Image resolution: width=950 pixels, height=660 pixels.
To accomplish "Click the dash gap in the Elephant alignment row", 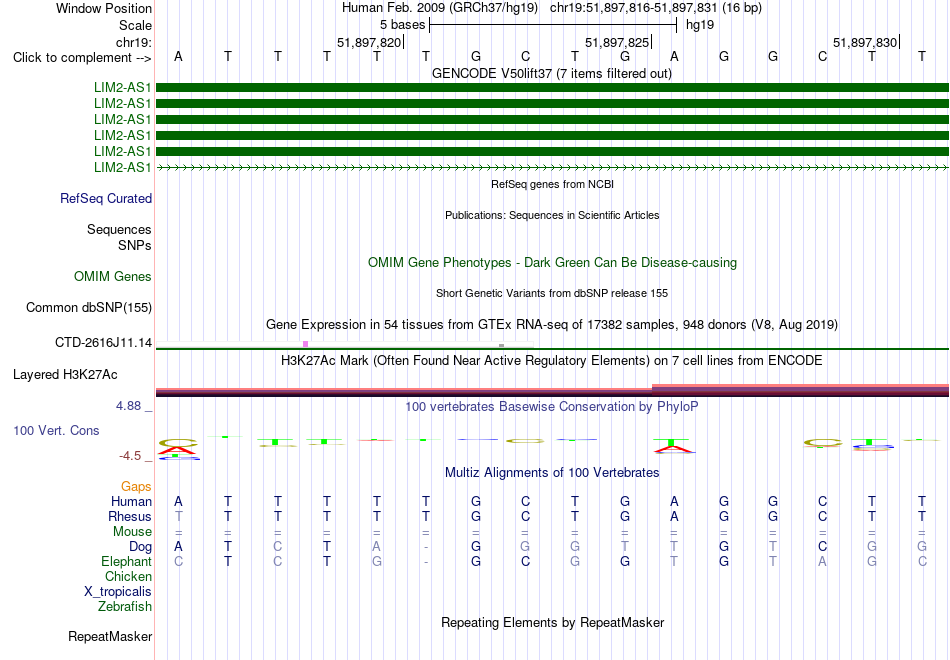I will [426, 562].
